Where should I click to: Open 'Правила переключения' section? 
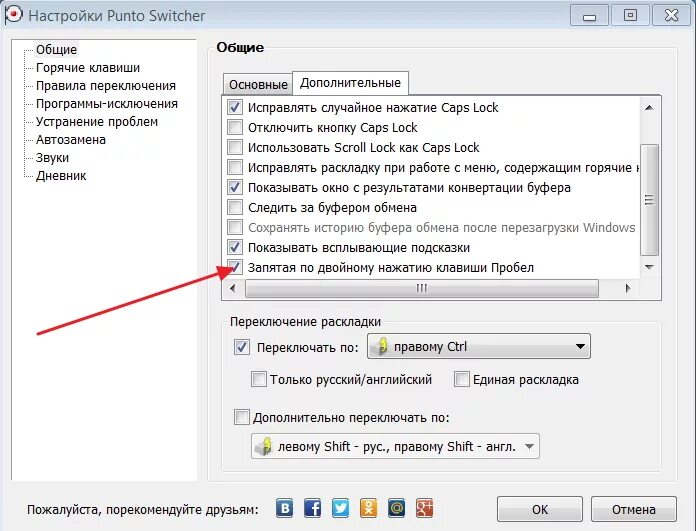(106, 86)
